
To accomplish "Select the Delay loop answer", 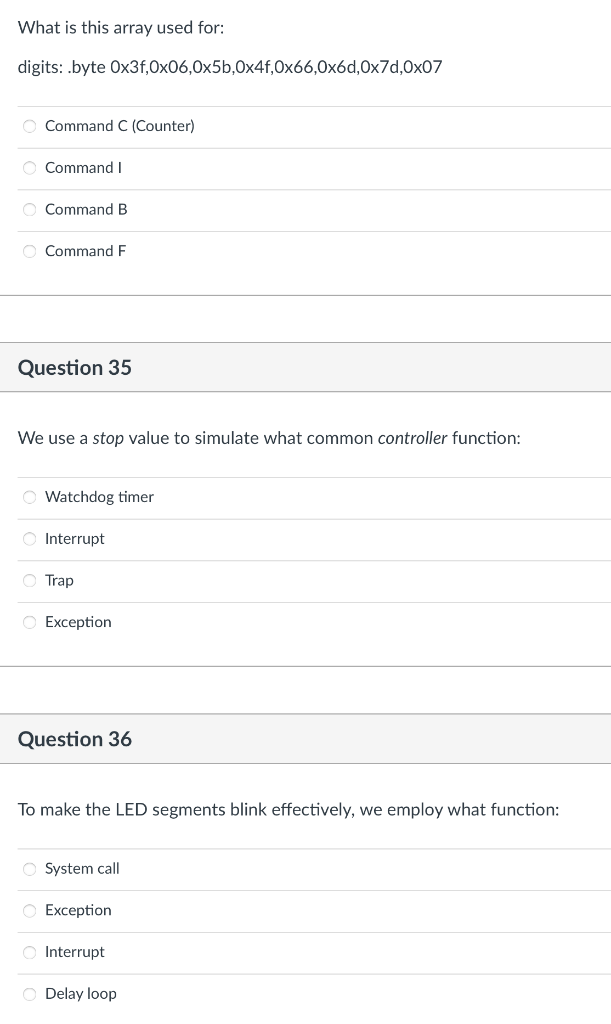I will pos(30,994).
